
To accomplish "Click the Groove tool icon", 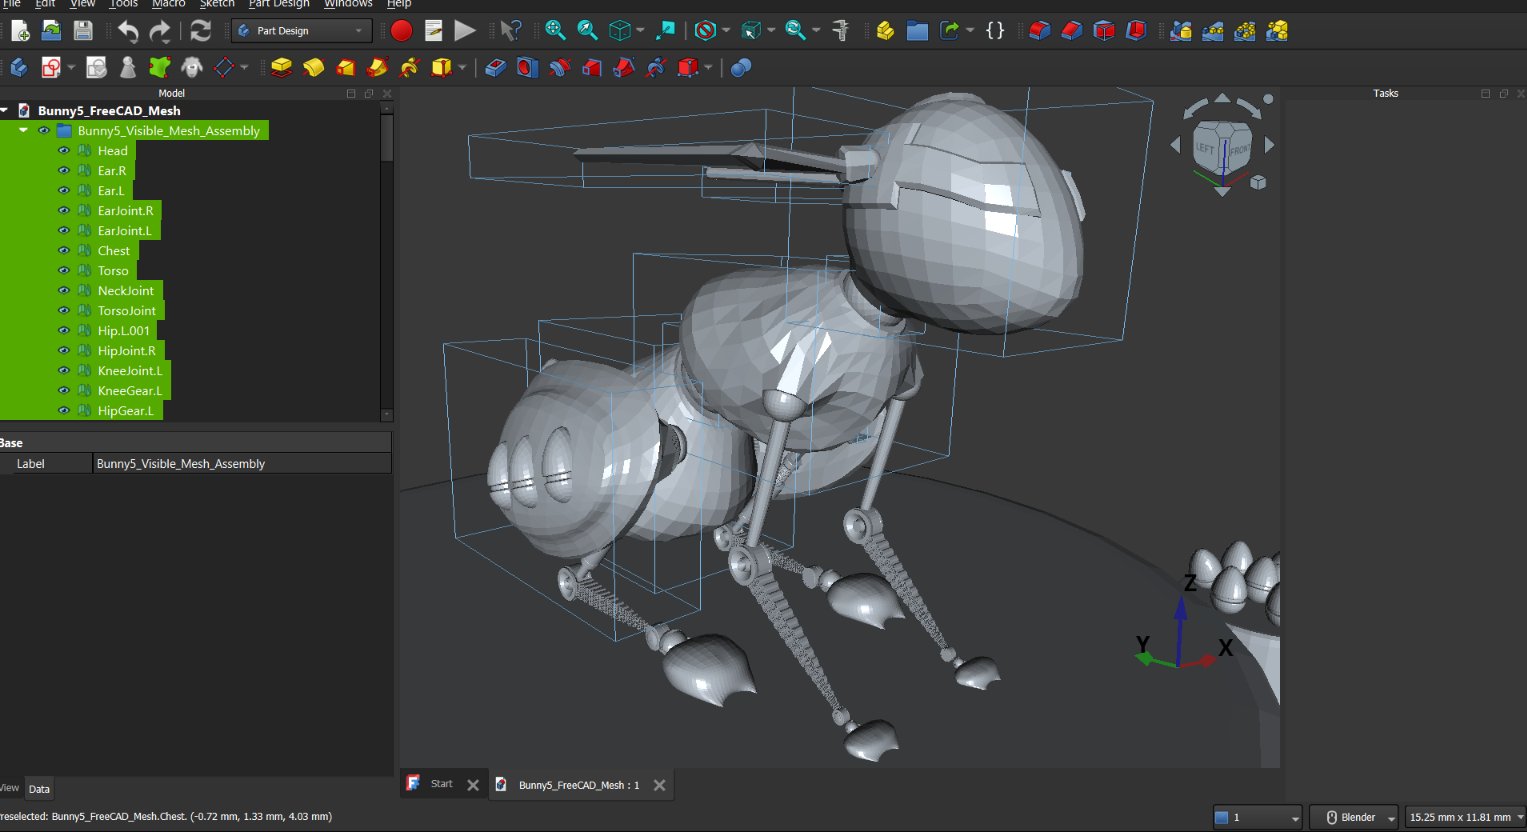I will click(x=559, y=67).
